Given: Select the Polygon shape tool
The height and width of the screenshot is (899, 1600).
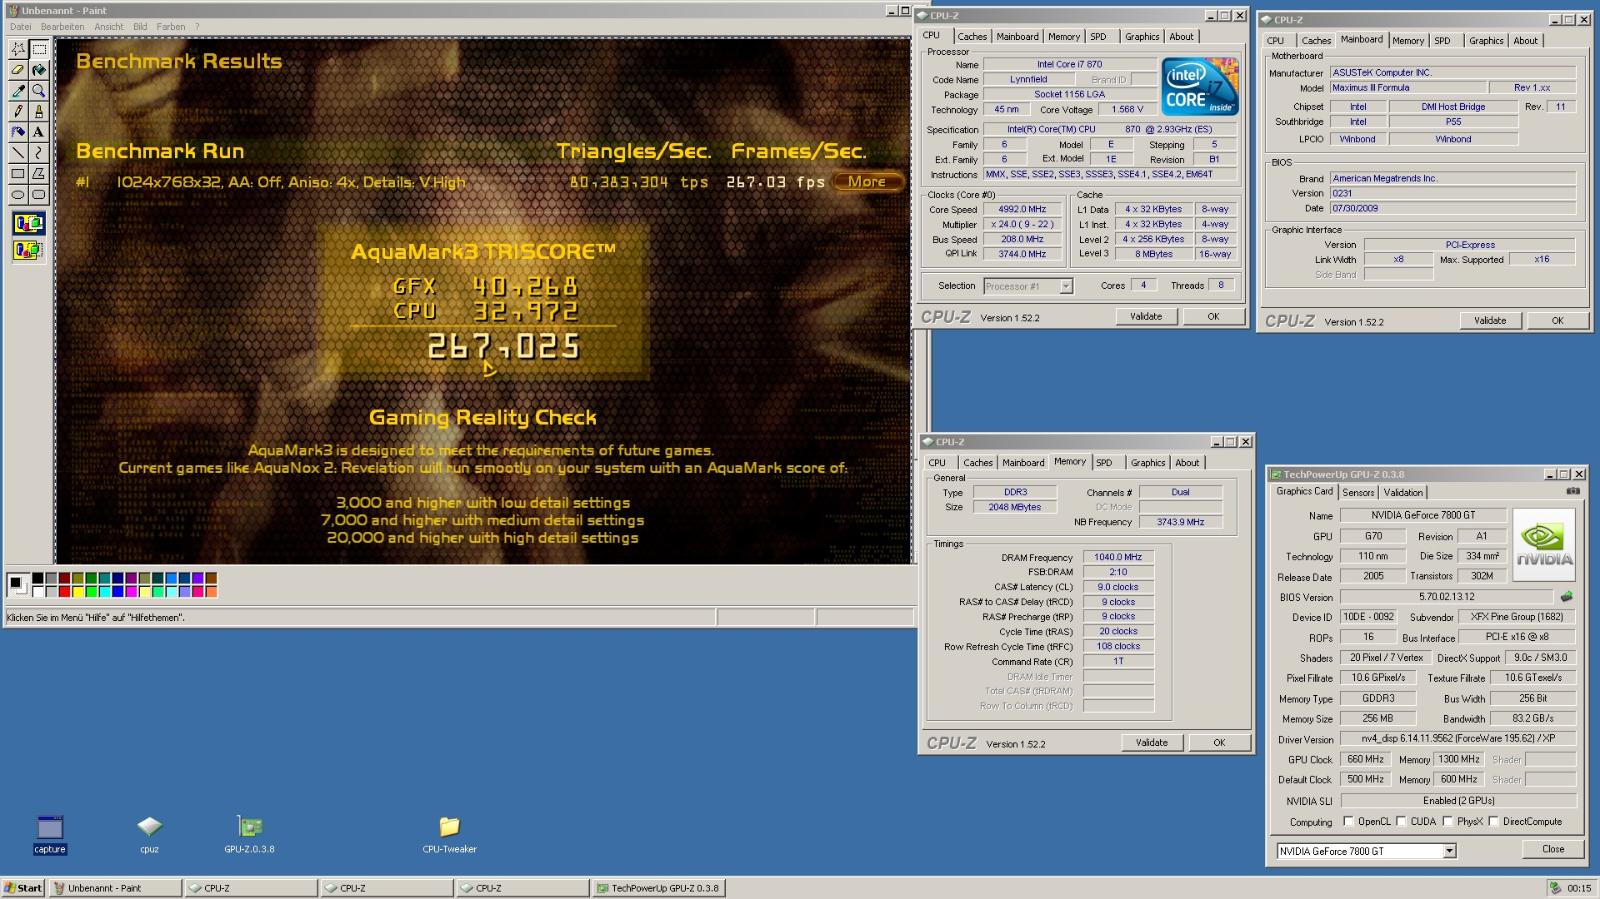Looking at the screenshot, I should [39, 174].
